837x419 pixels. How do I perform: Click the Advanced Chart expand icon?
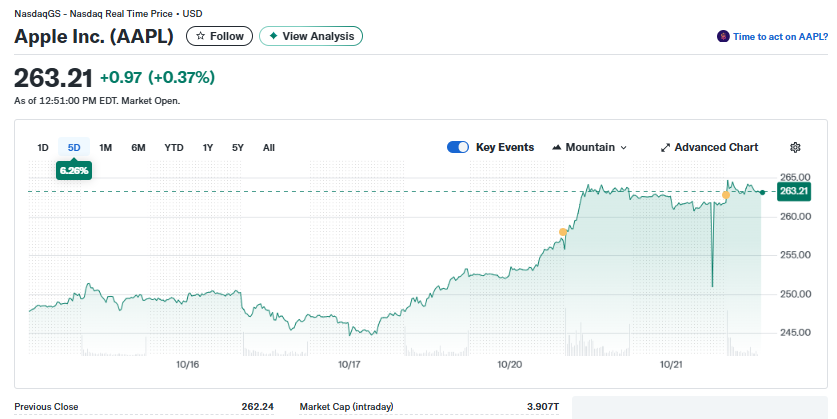coord(665,148)
